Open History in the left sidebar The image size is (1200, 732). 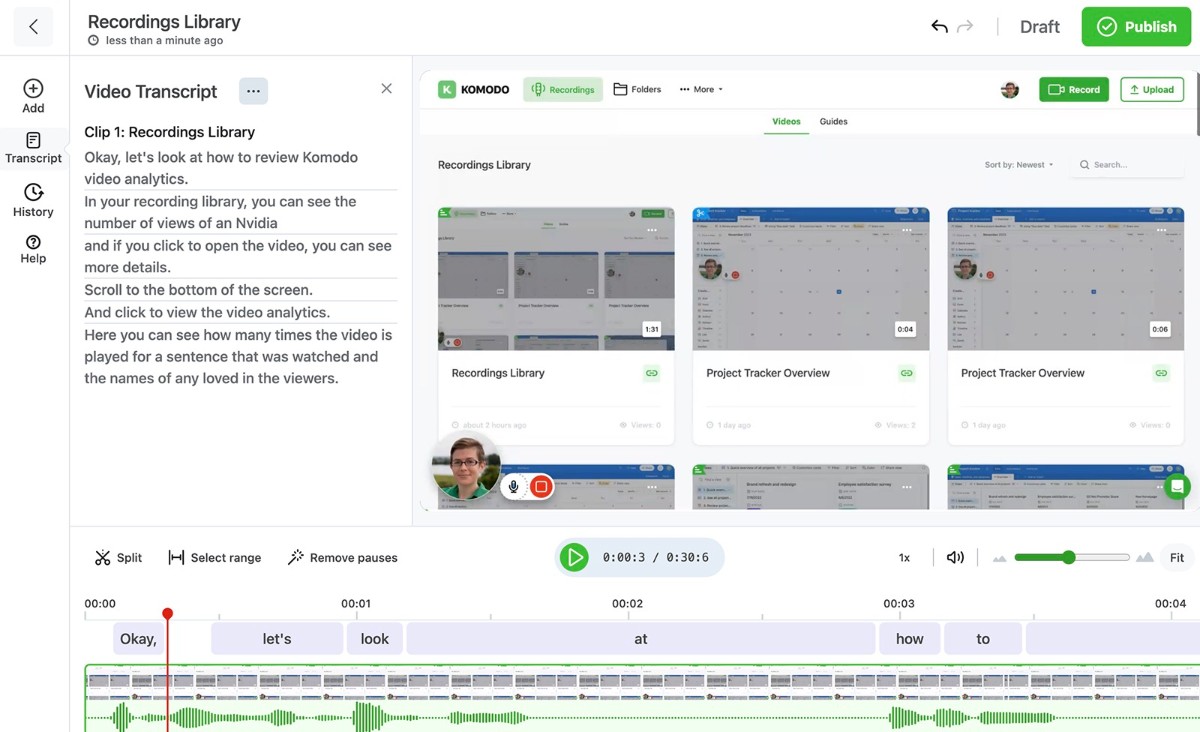[33, 200]
